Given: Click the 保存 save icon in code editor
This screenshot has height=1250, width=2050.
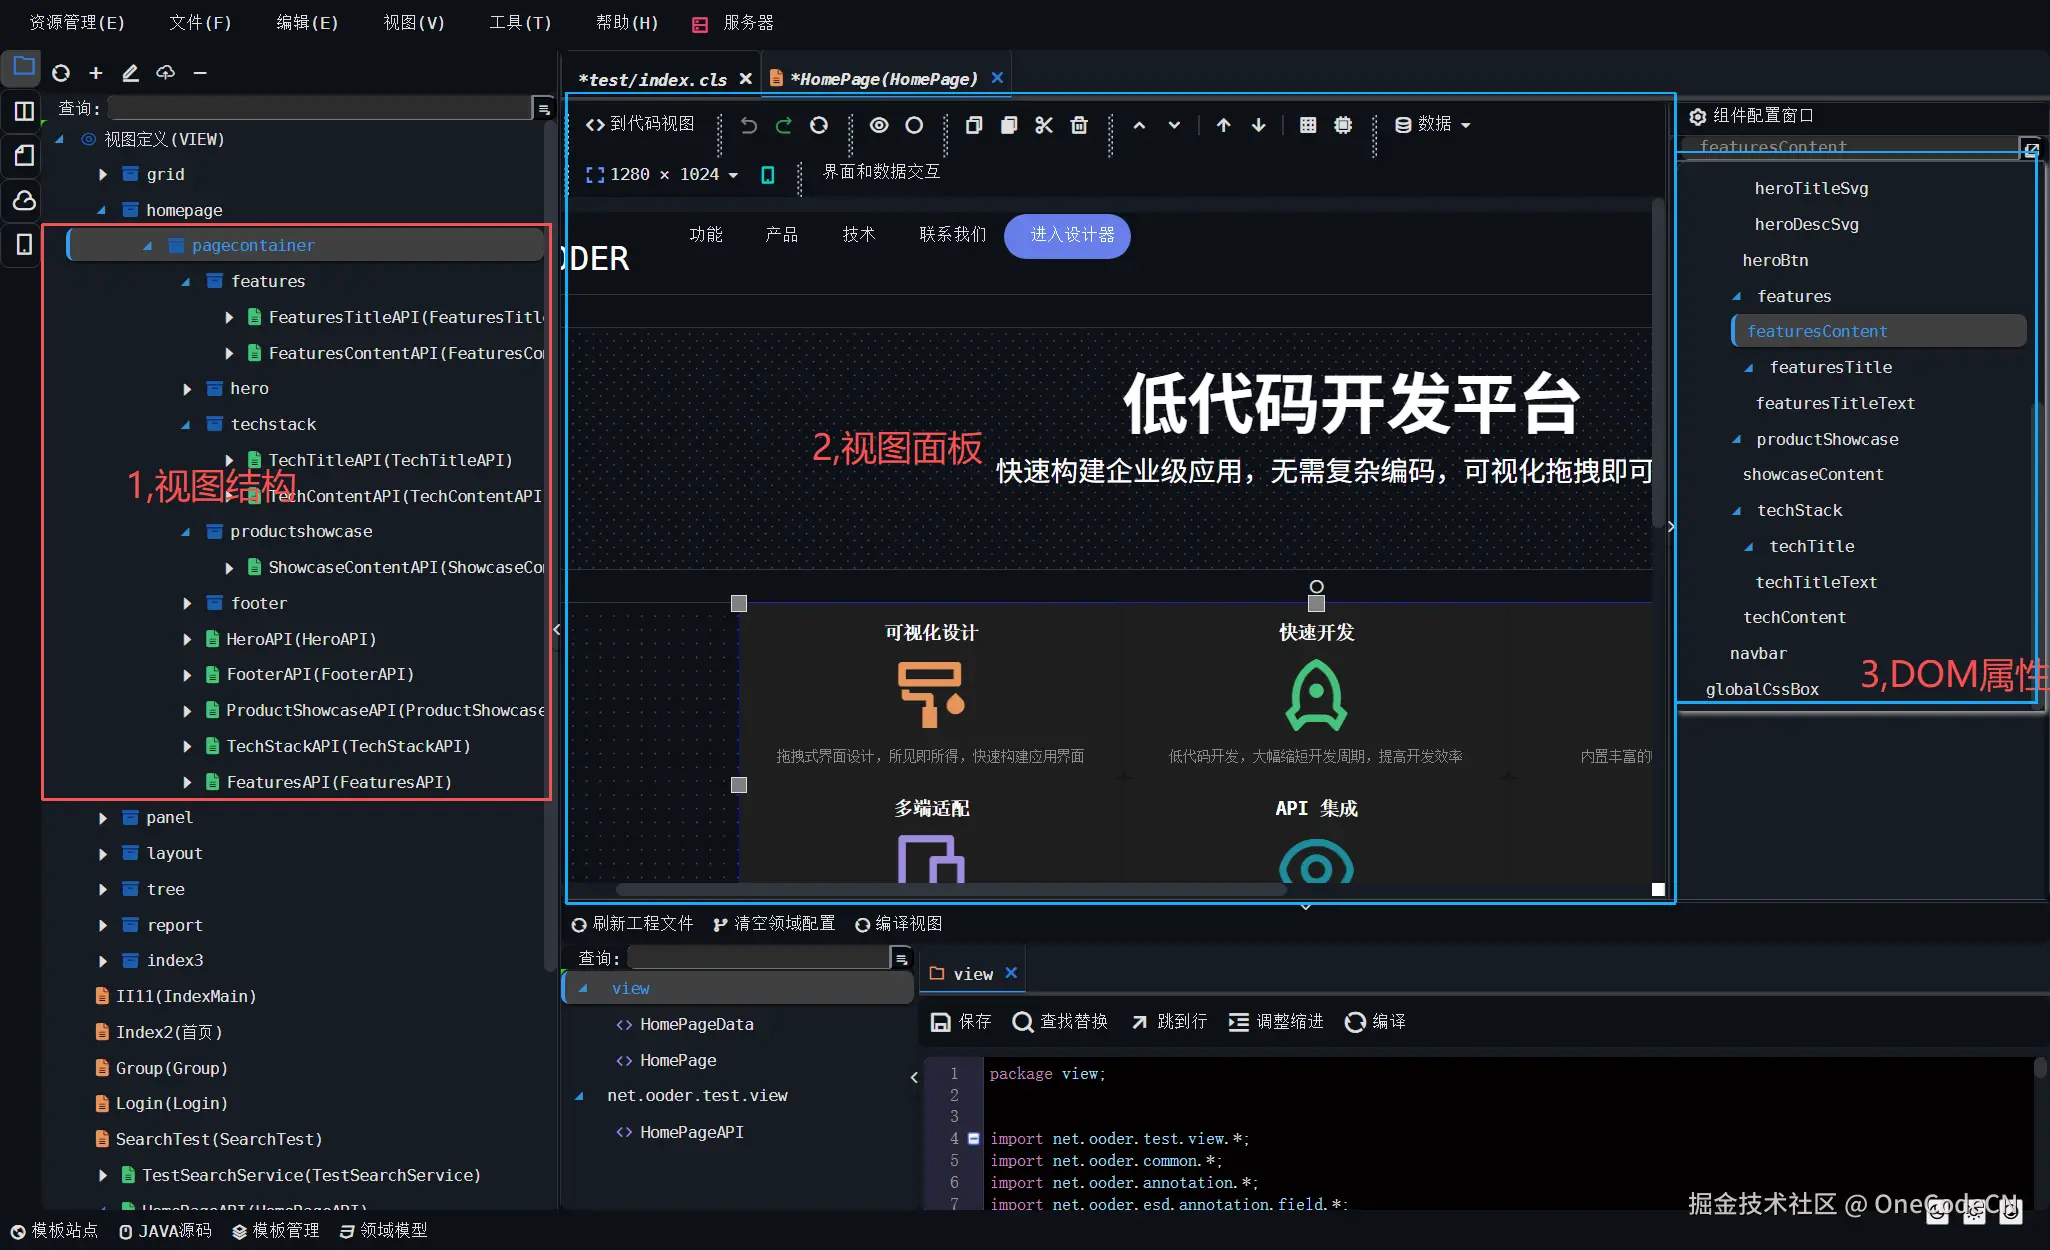Looking at the screenshot, I should (941, 1022).
